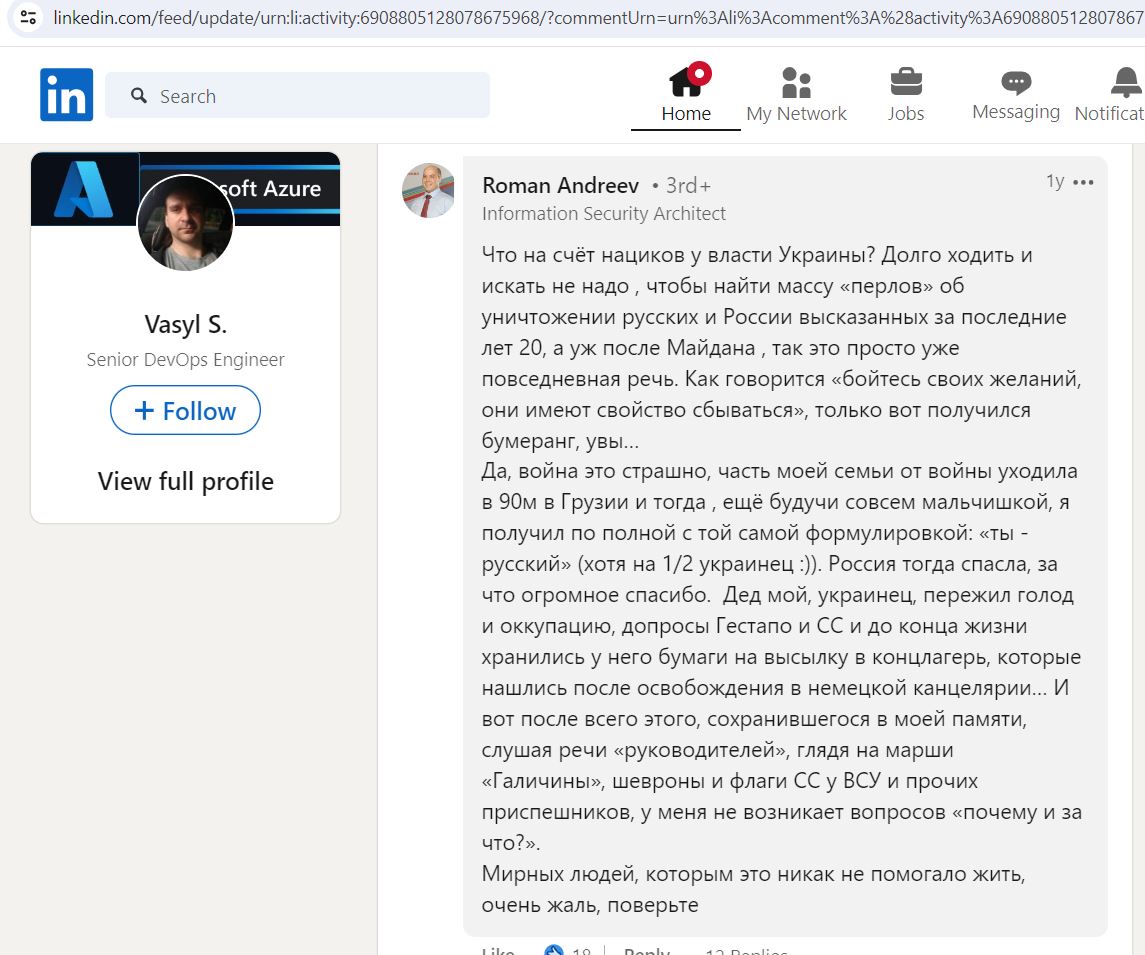Open Roman Andreev's avatar picture
The image size is (1145, 955).
click(428, 191)
